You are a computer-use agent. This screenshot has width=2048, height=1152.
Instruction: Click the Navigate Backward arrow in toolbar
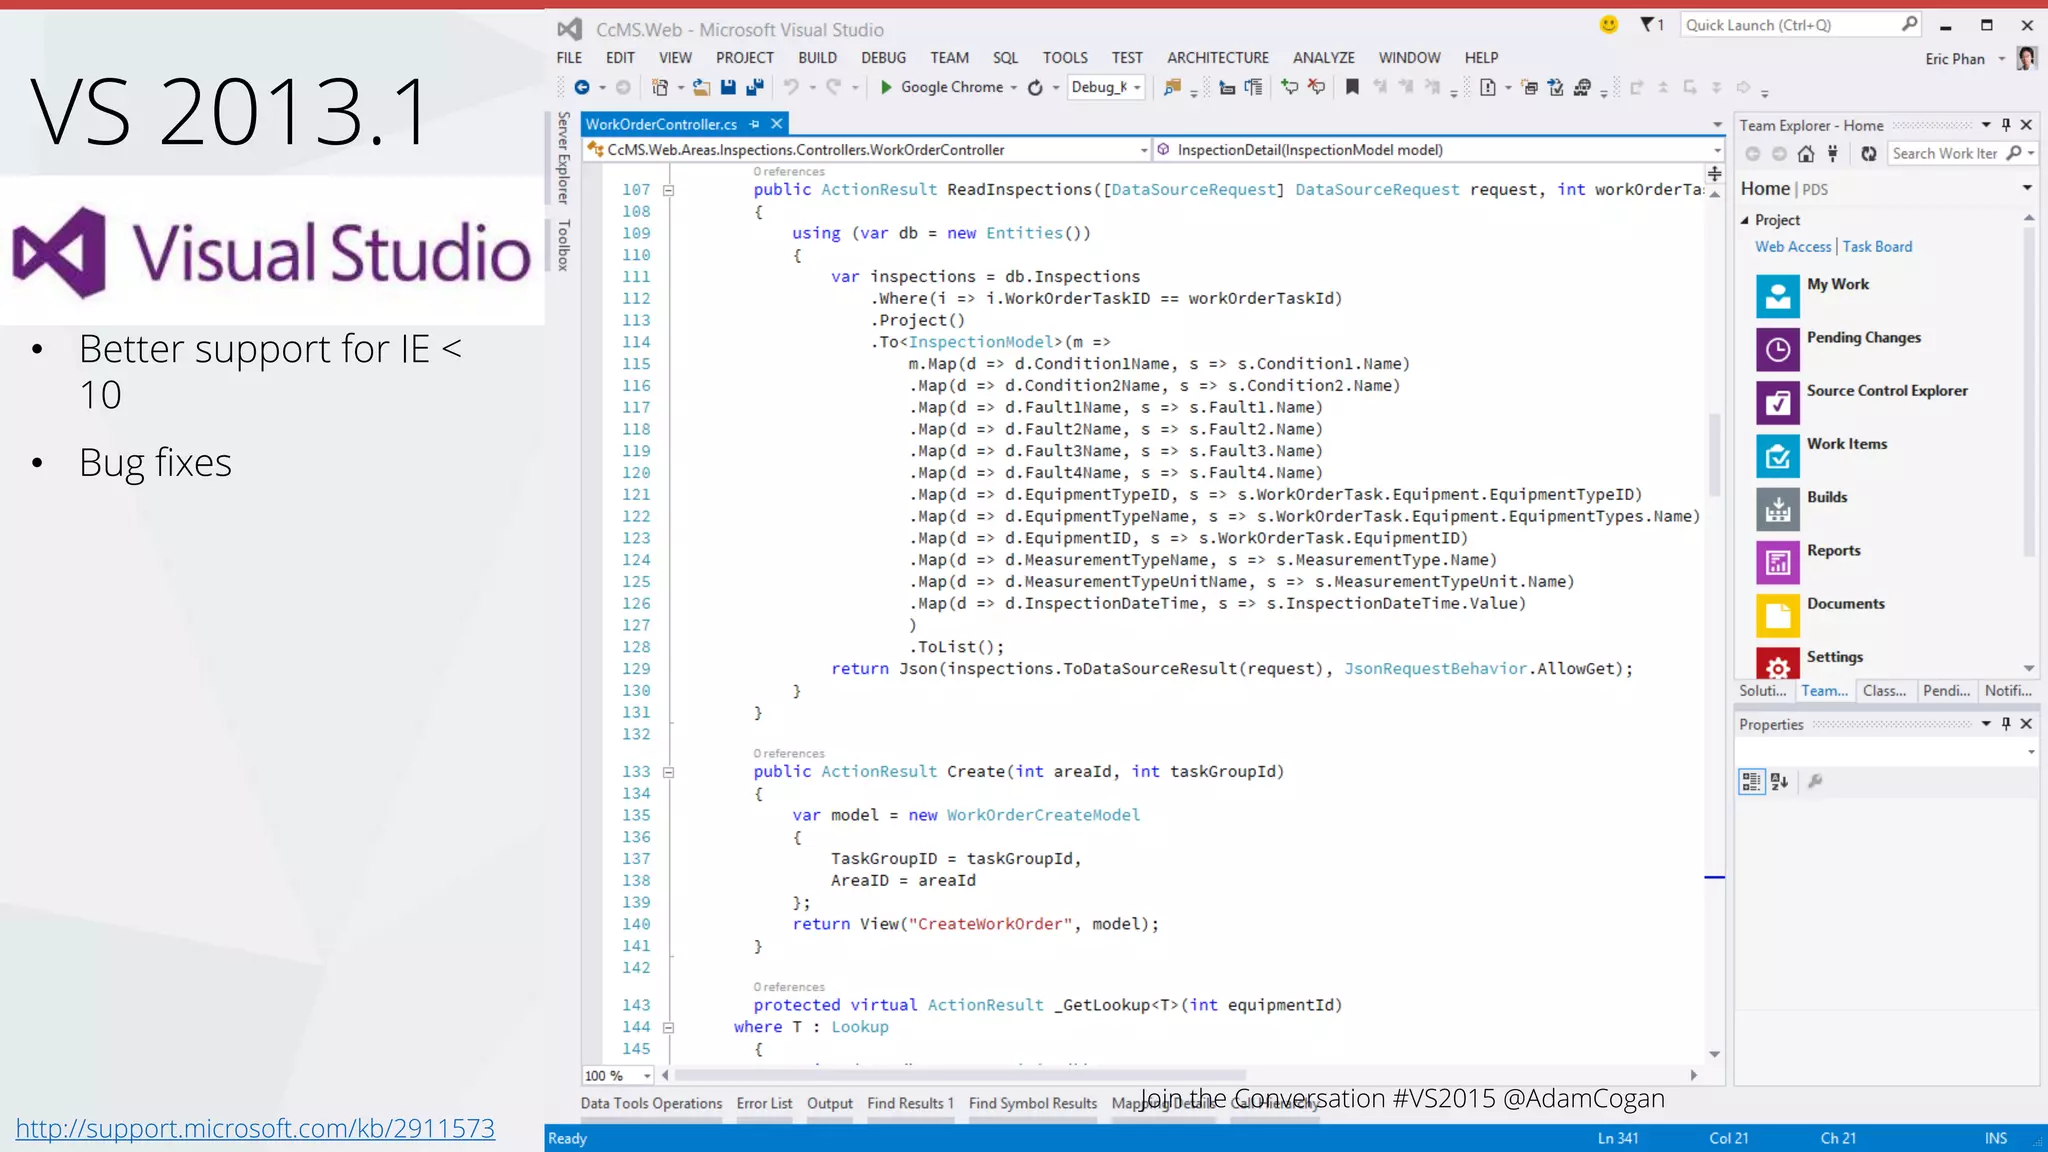(x=582, y=88)
